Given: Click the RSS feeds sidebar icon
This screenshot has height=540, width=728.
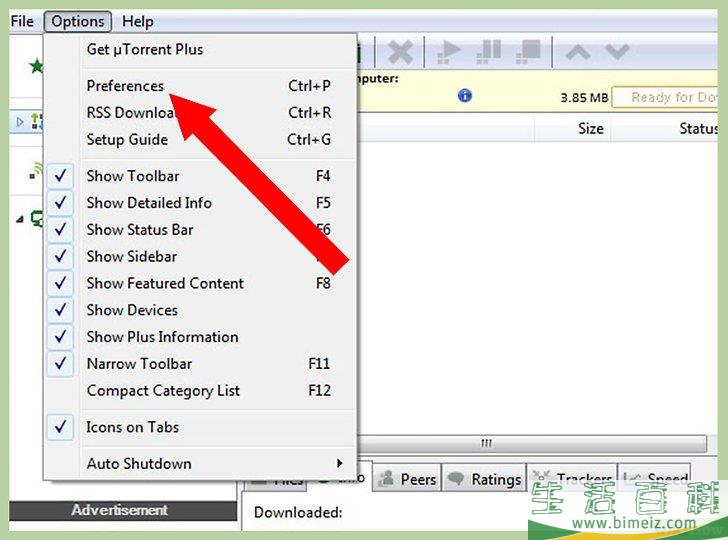Looking at the screenshot, I should point(36,170).
